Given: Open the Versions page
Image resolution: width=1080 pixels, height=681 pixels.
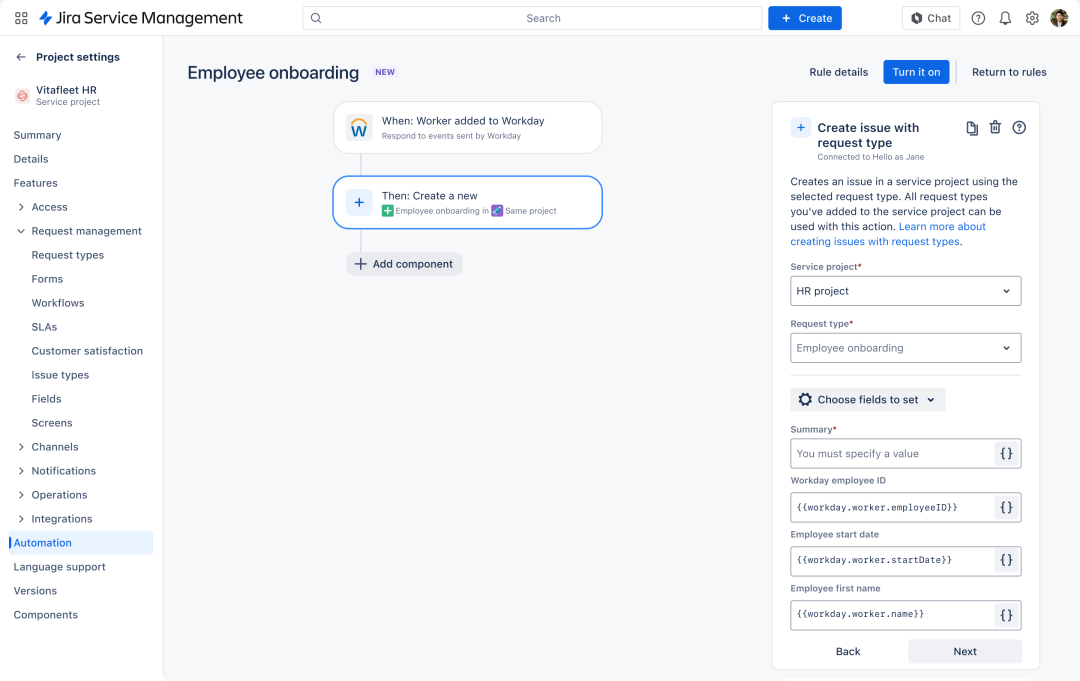Looking at the screenshot, I should [x=35, y=591].
